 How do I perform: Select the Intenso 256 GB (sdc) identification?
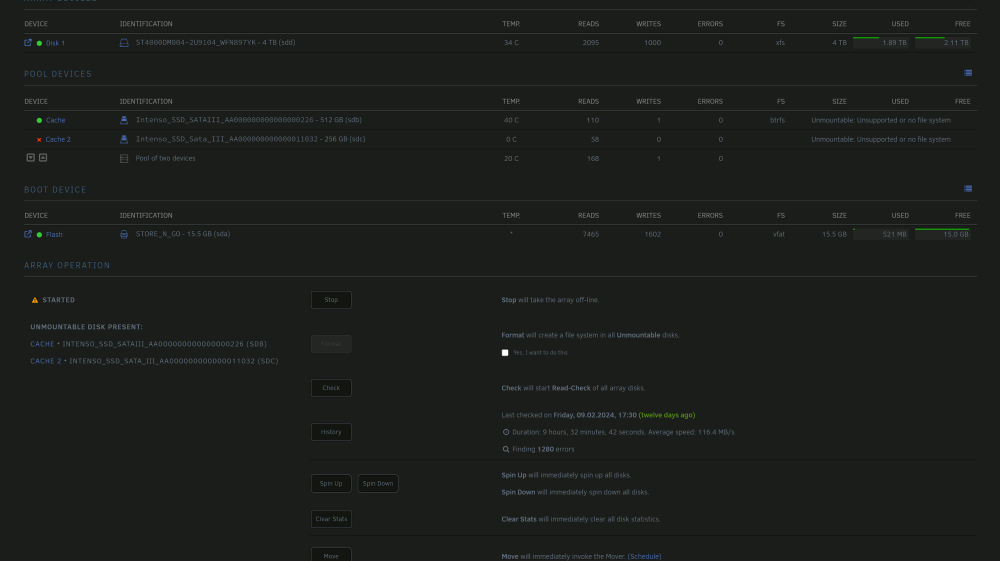pyautogui.click(x=250, y=139)
